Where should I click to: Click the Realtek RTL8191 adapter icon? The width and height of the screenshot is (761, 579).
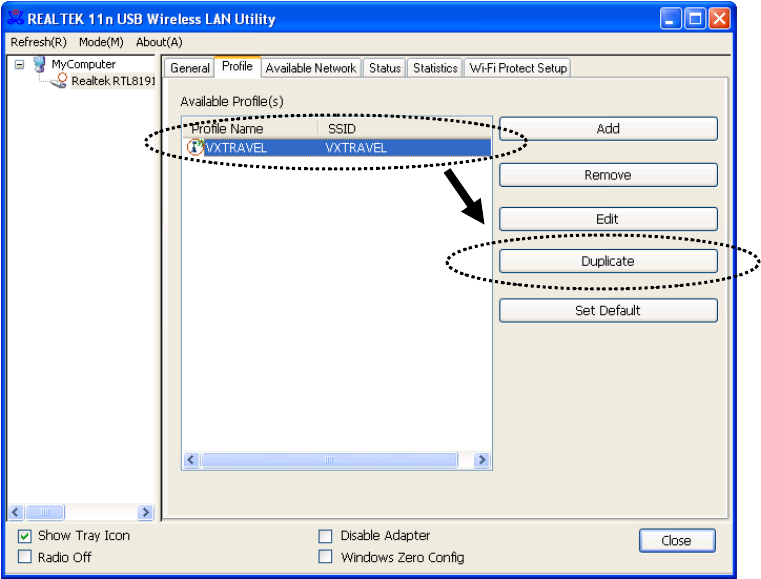59,81
